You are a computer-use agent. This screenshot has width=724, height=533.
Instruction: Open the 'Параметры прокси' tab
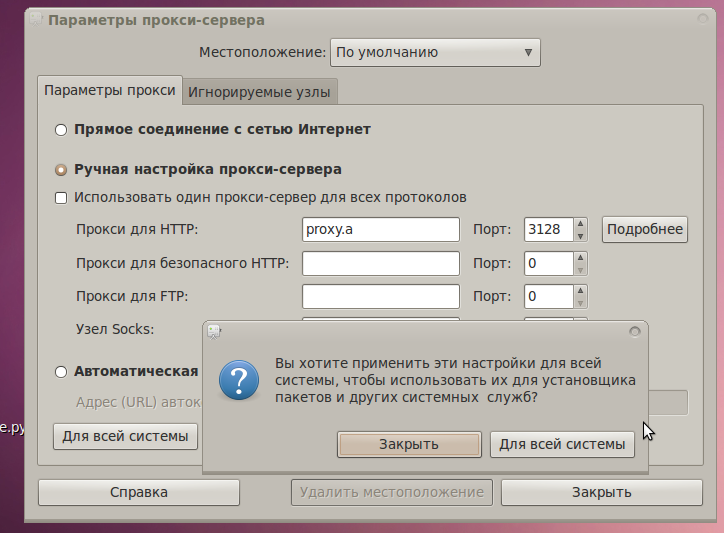[110, 90]
